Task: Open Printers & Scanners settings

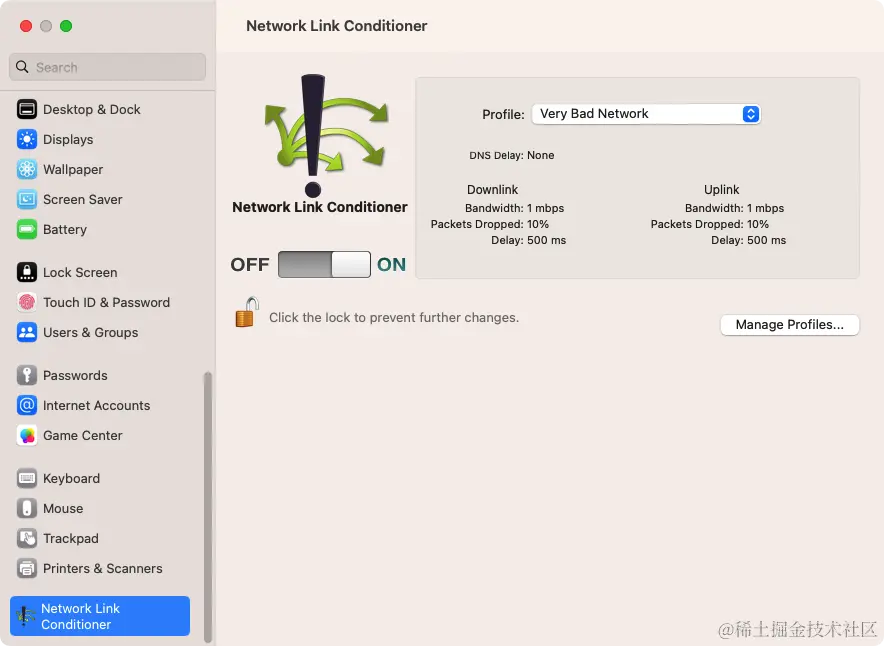Action: click(x=100, y=568)
